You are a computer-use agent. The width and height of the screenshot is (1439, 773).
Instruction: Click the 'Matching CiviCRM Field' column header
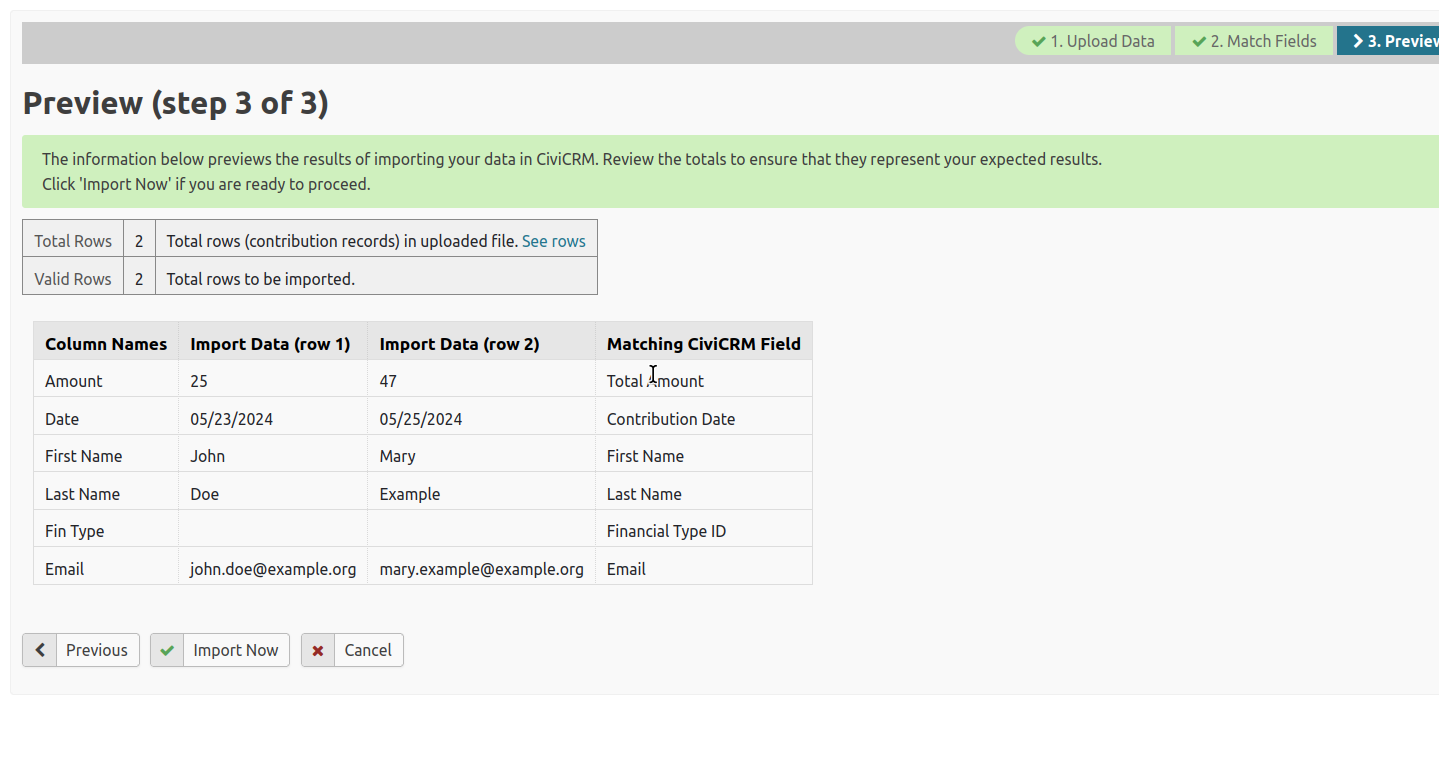click(x=703, y=344)
